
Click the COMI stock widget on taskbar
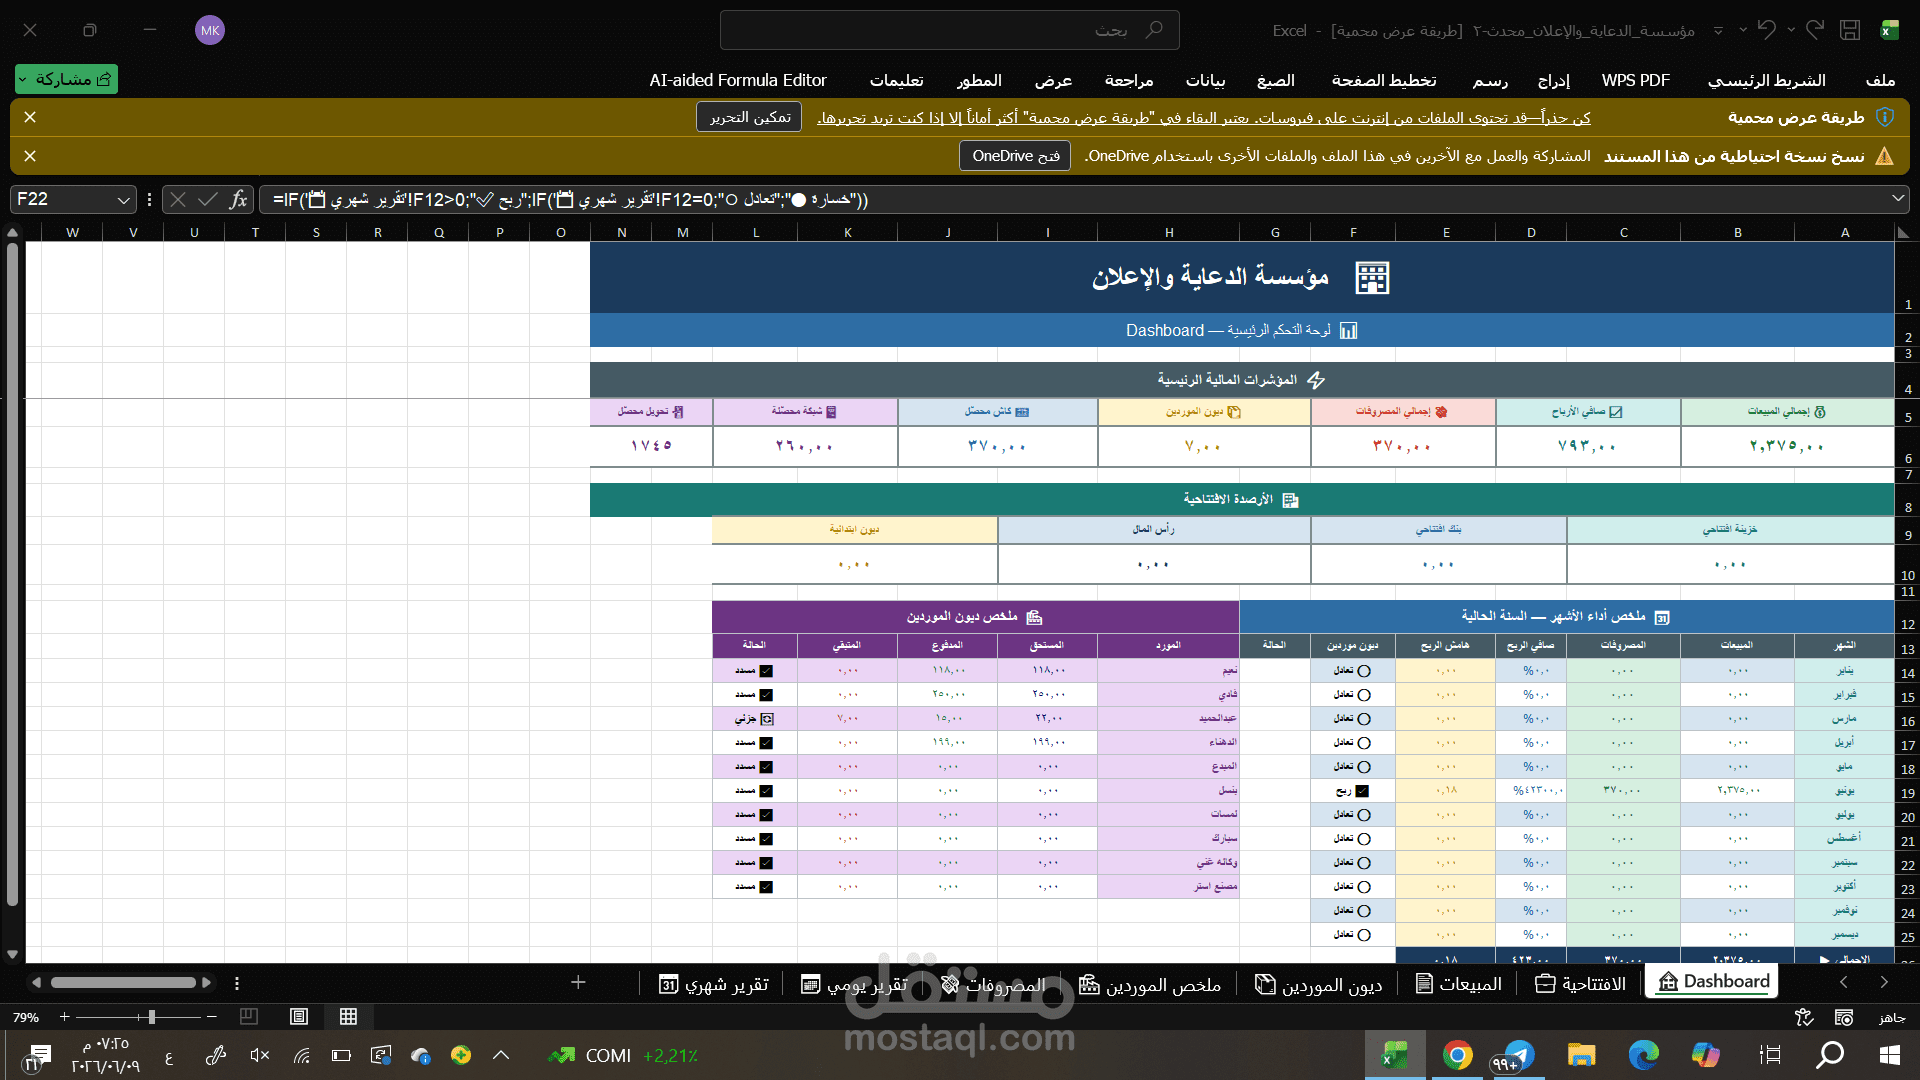click(622, 1055)
